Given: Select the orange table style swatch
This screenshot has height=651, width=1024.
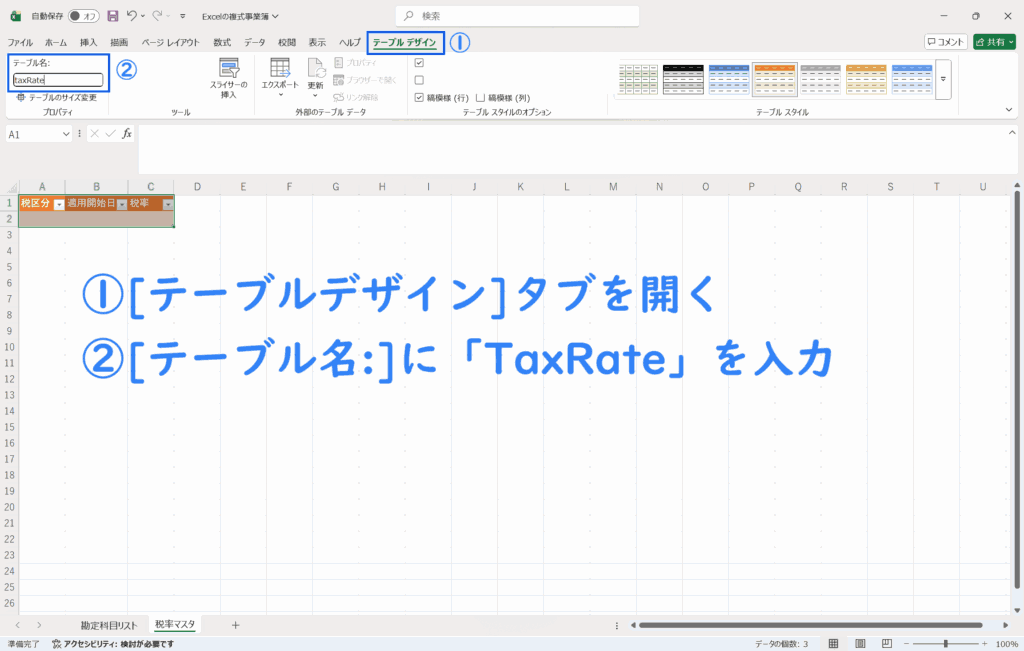Looking at the screenshot, I should pyautogui.click(x=774, y=79).
